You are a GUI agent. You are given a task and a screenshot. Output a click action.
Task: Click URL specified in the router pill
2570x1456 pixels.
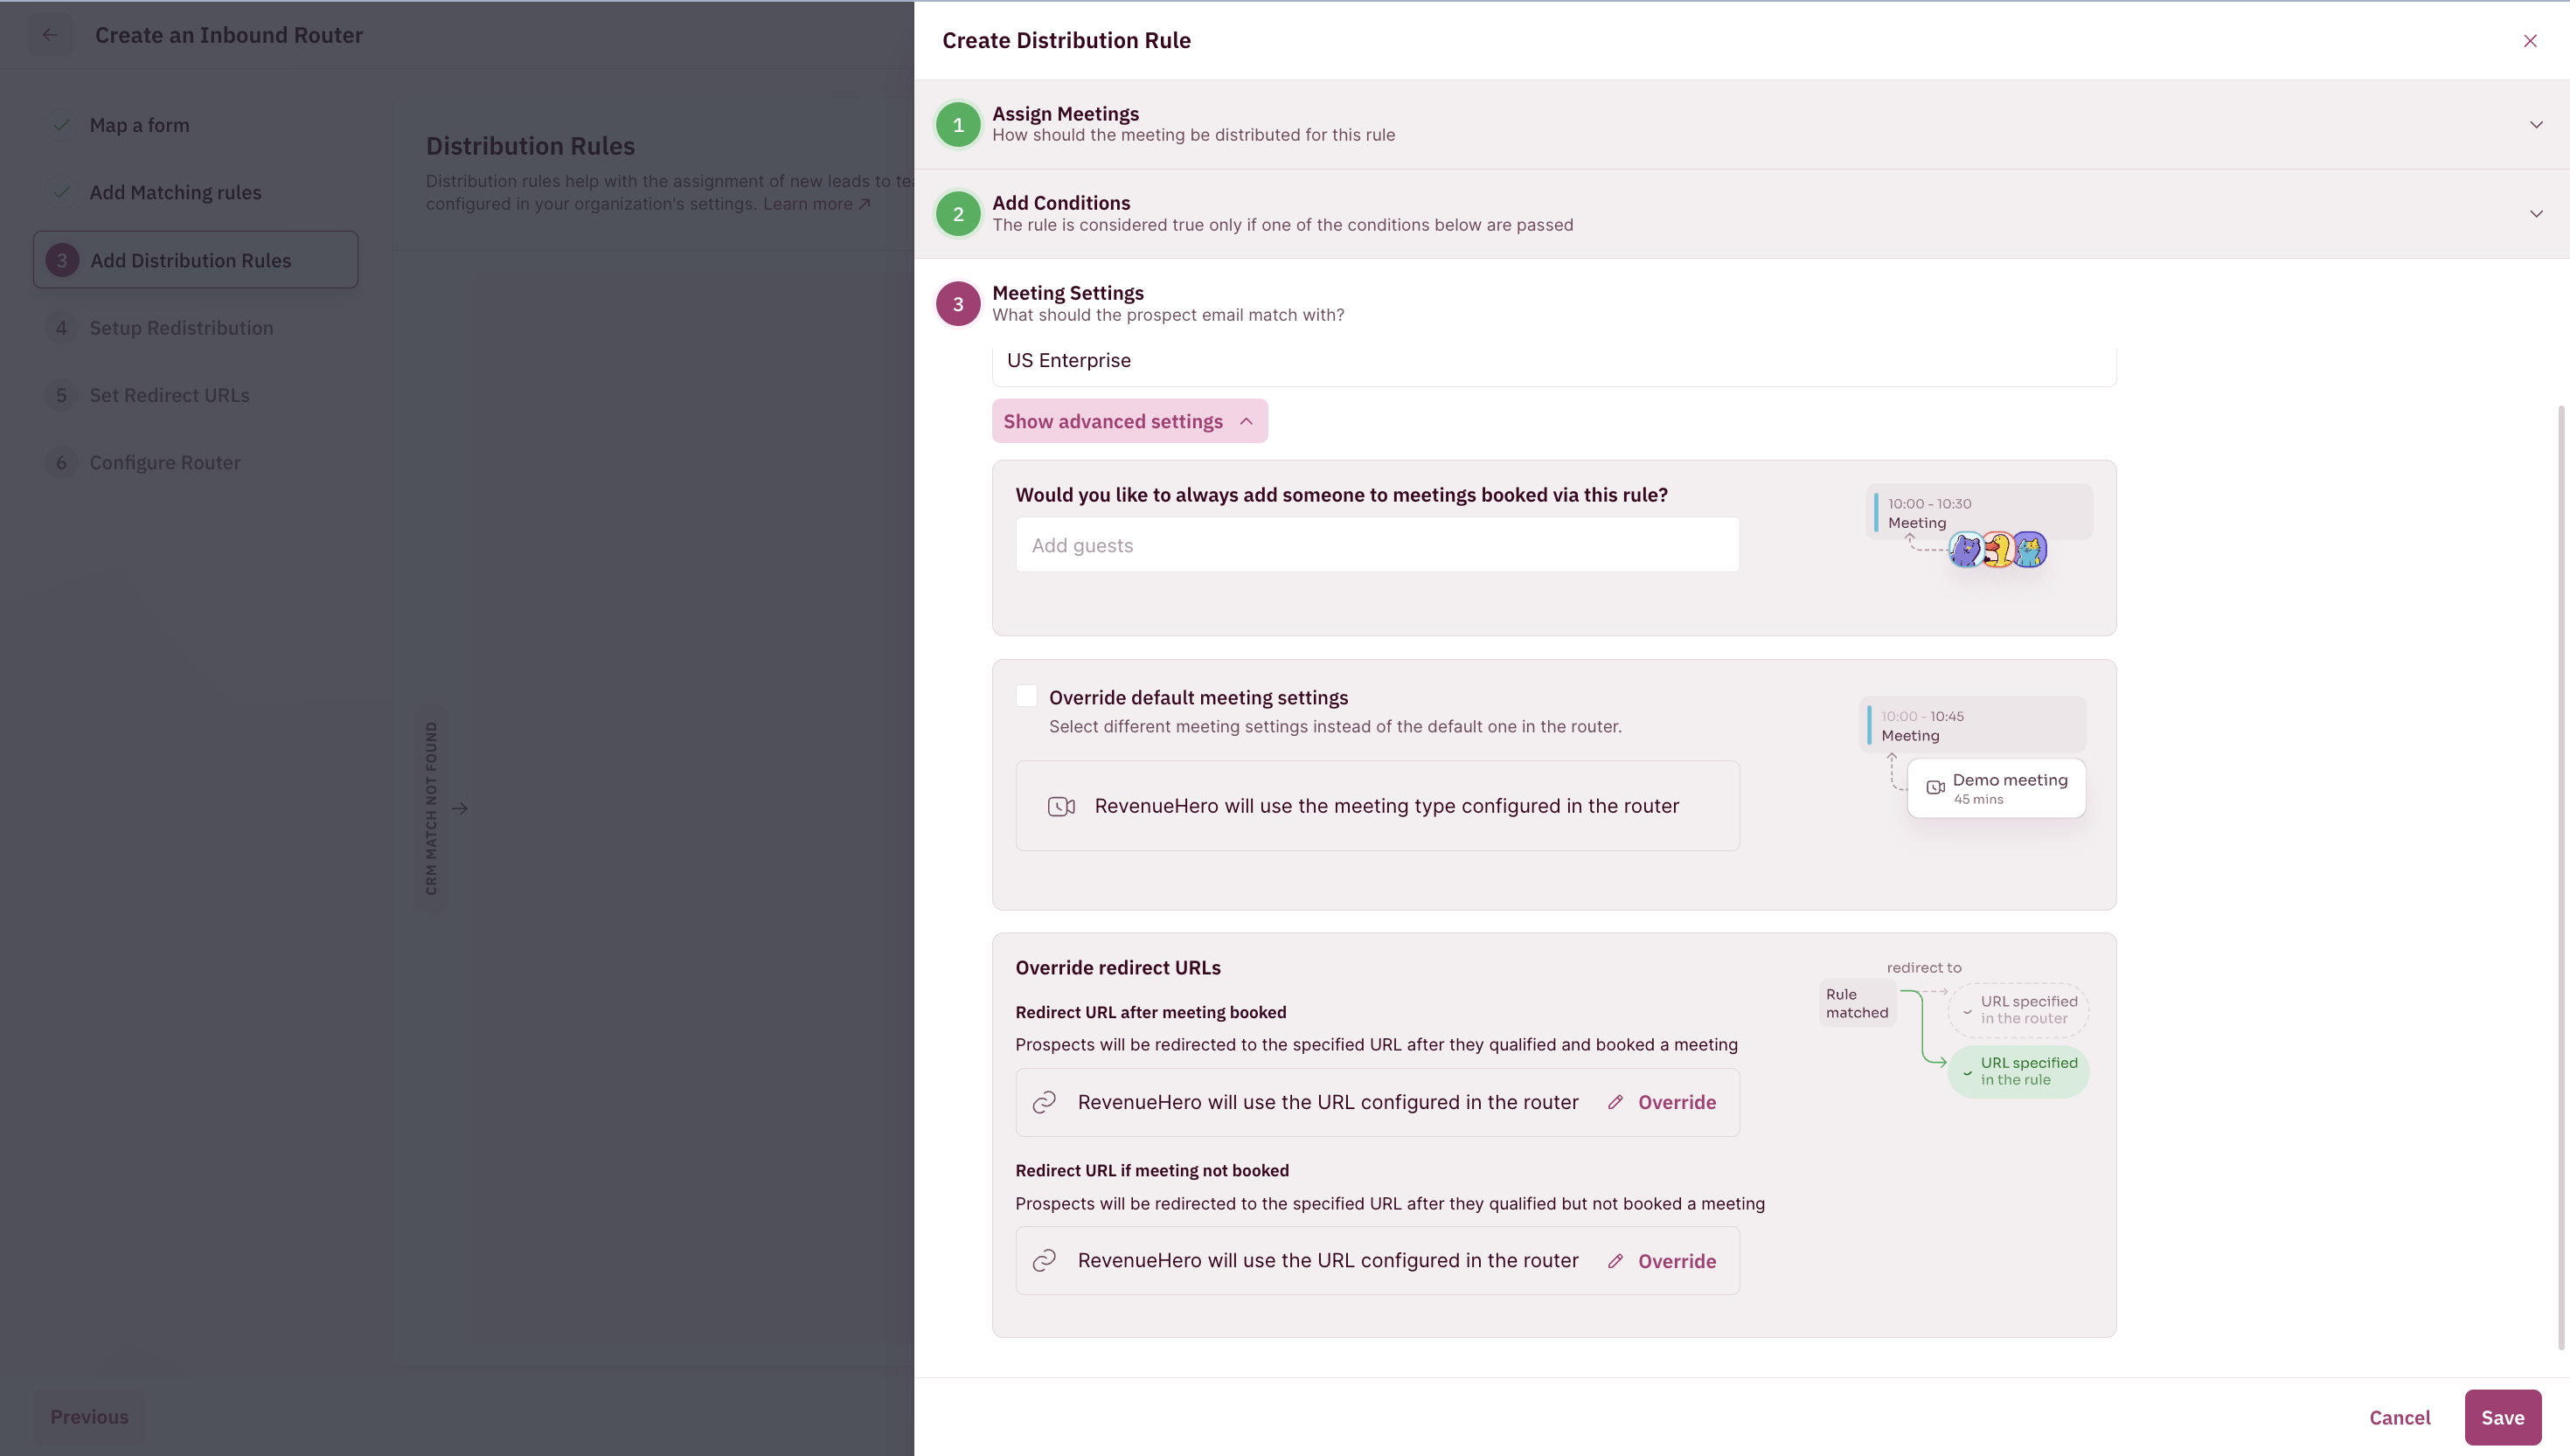click(x=2018, y=1010)
